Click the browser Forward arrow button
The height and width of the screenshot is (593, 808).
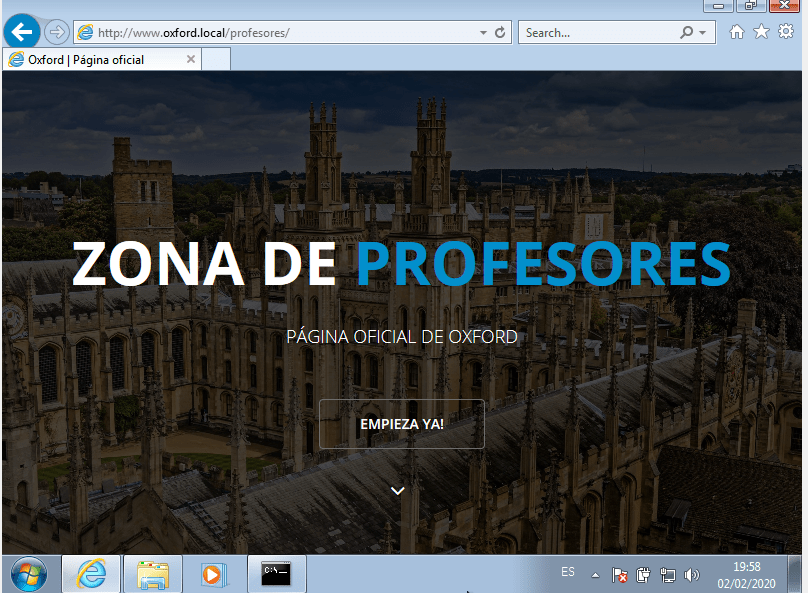(x=56, y=32)
